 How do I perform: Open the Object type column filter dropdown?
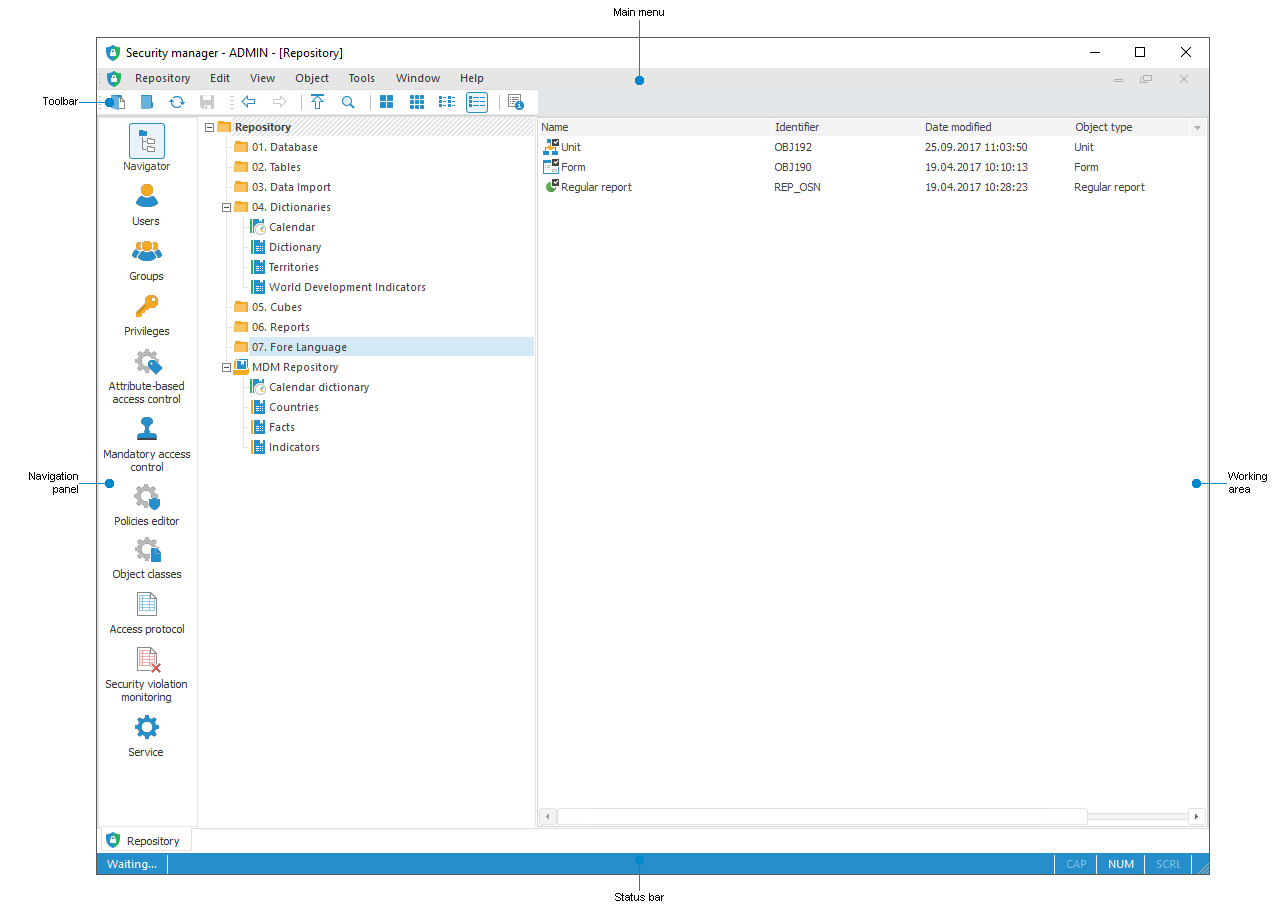coord(1196,127)
